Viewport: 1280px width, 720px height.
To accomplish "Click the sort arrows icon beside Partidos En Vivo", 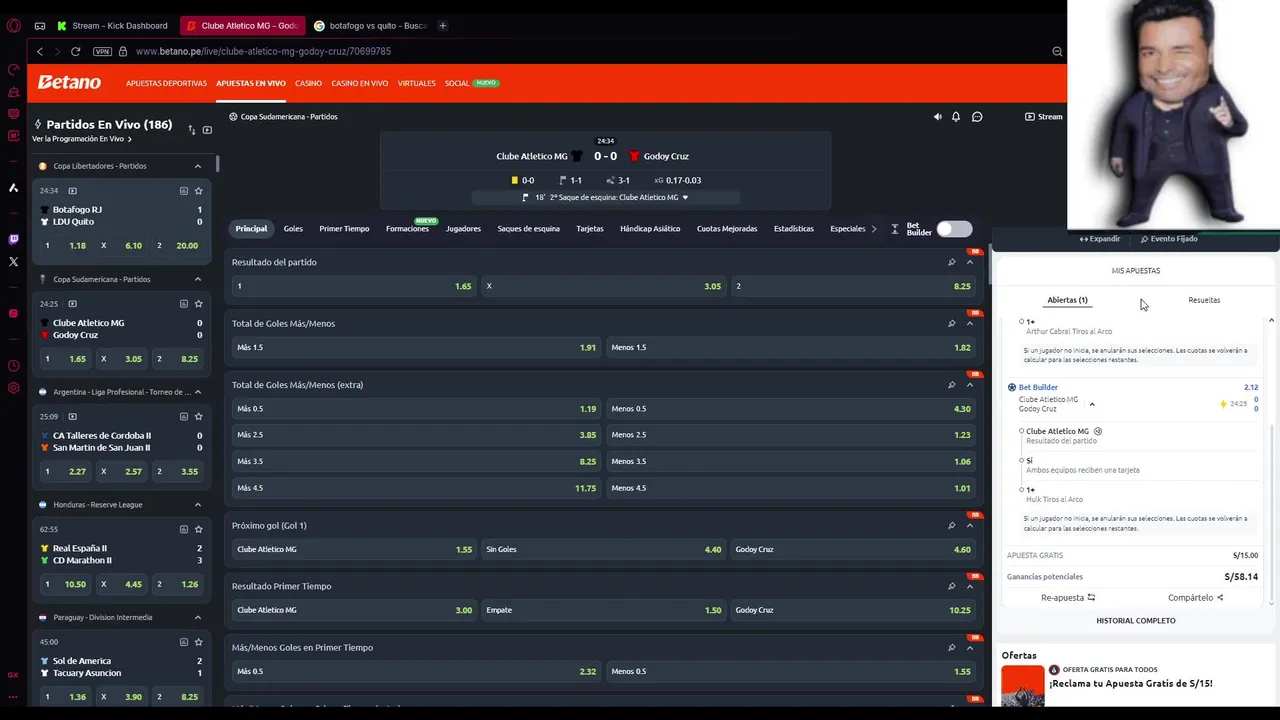I will 191,130.
